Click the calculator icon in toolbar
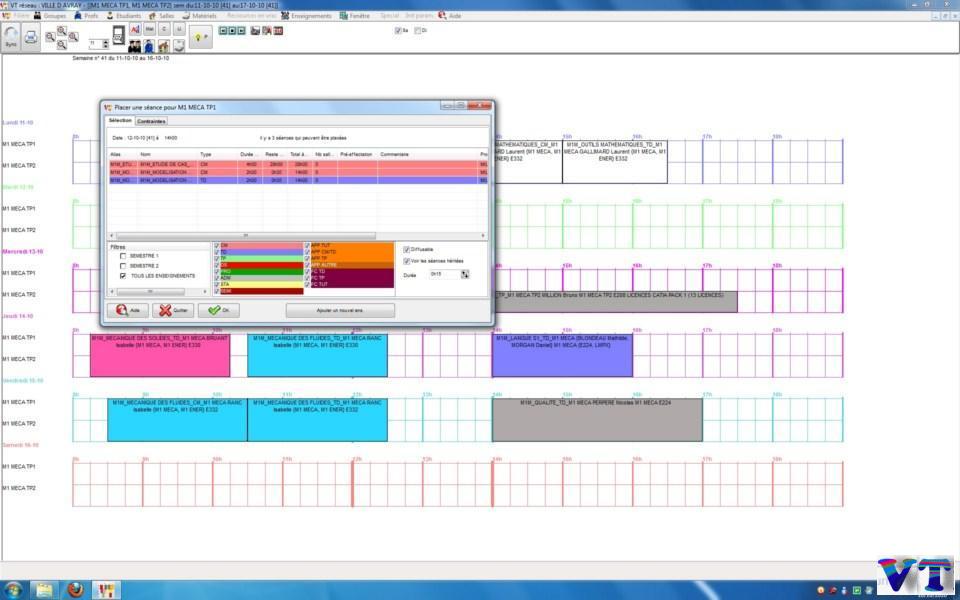The image size is (960, 600). [118, 36]
